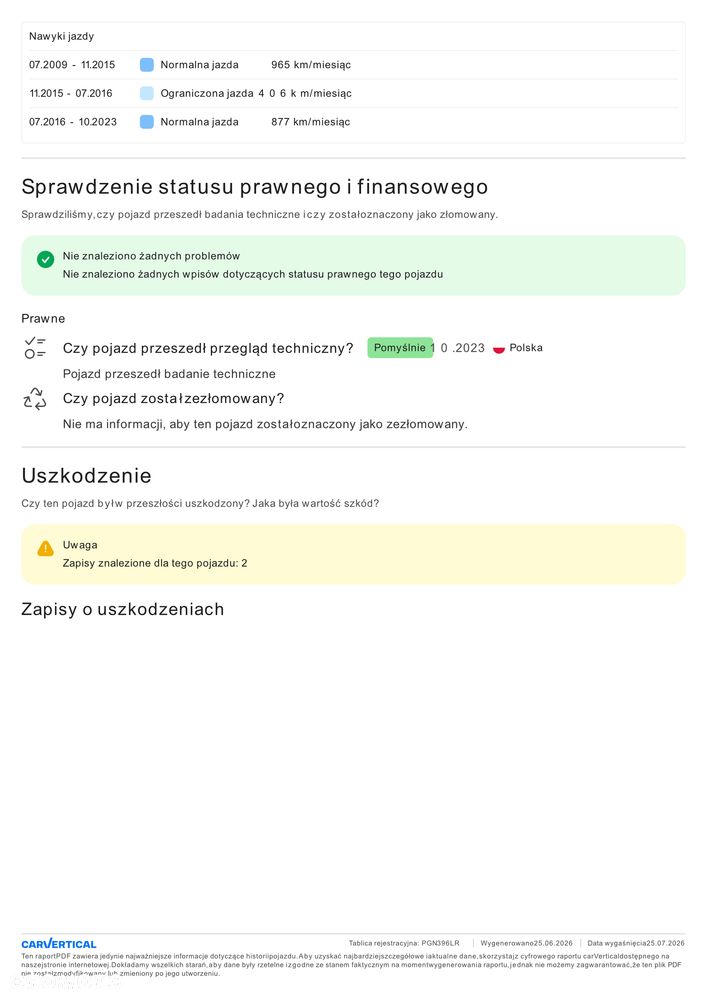Click the Zapisy o uszkodzeniach heading
This screenshot has height=999, width=707.
click(x=123, y=609)
